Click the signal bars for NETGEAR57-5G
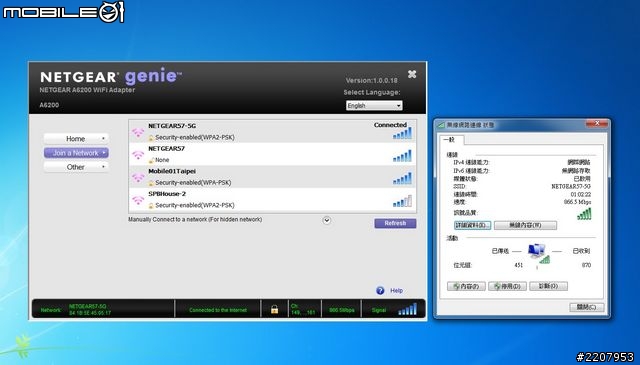The width and height of the screenshot is (640, 365). 402,133
